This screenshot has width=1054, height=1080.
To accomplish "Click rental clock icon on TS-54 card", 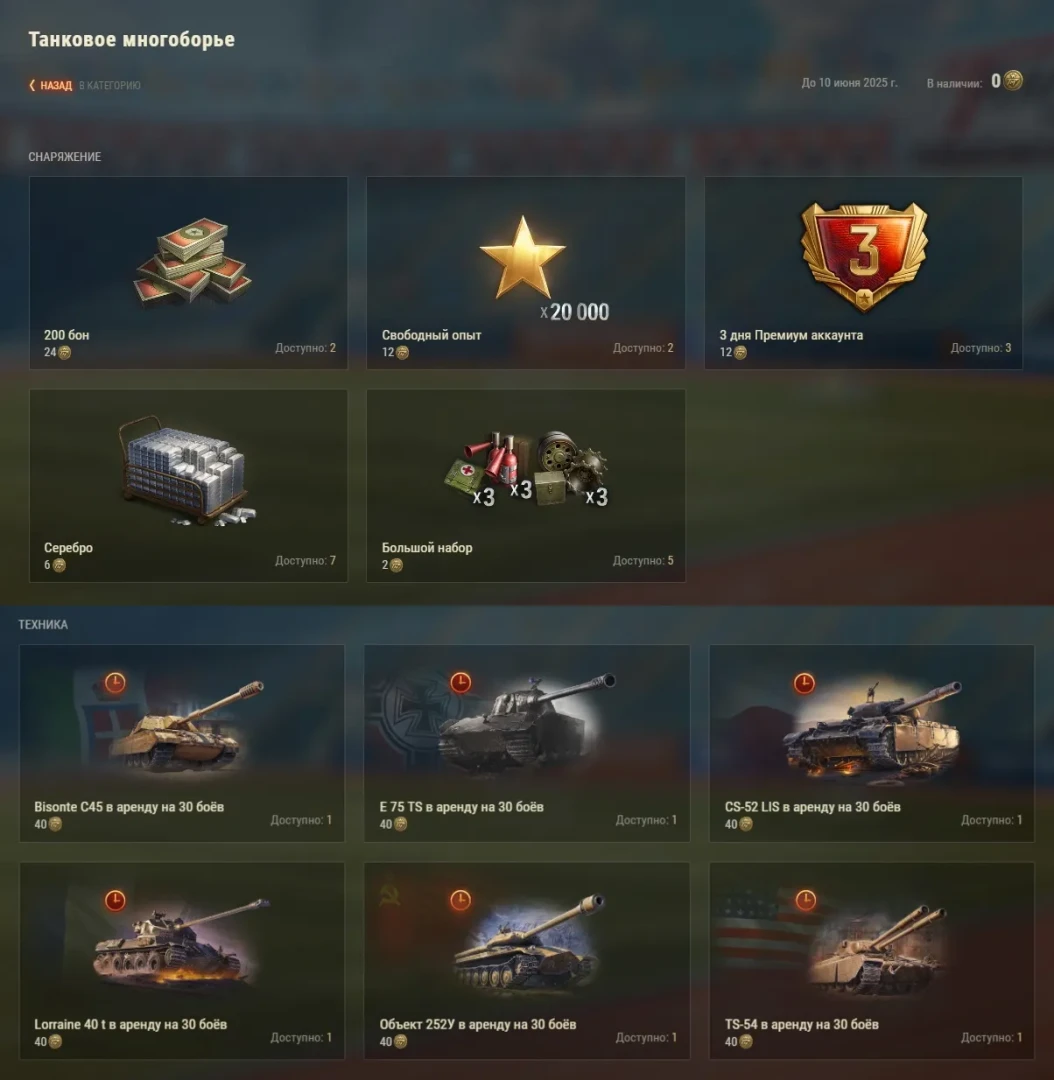I will click(805, 900).
